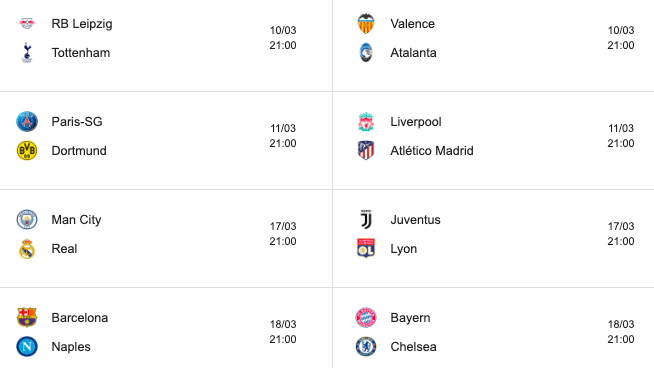The image size is (654, 368).
Task: Click the Dortmund team name
Action: click(x=79, y=151)
